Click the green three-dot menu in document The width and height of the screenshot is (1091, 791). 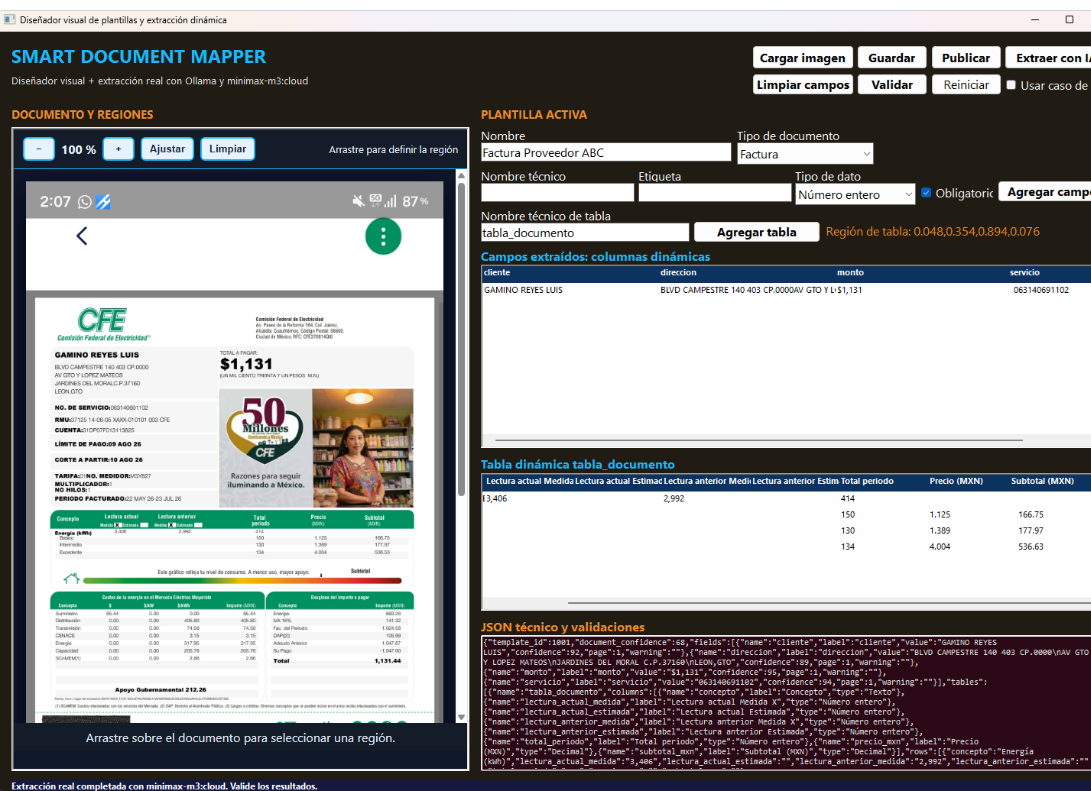(383, 237)
